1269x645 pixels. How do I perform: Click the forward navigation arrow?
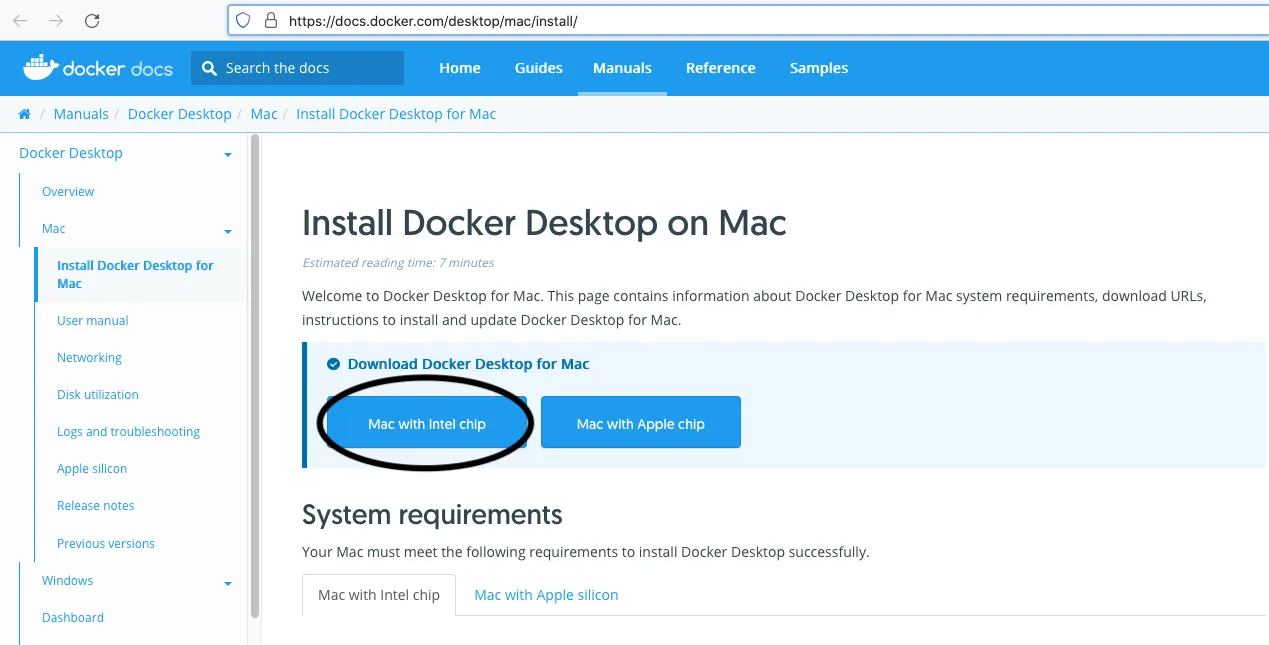point(56,20)
